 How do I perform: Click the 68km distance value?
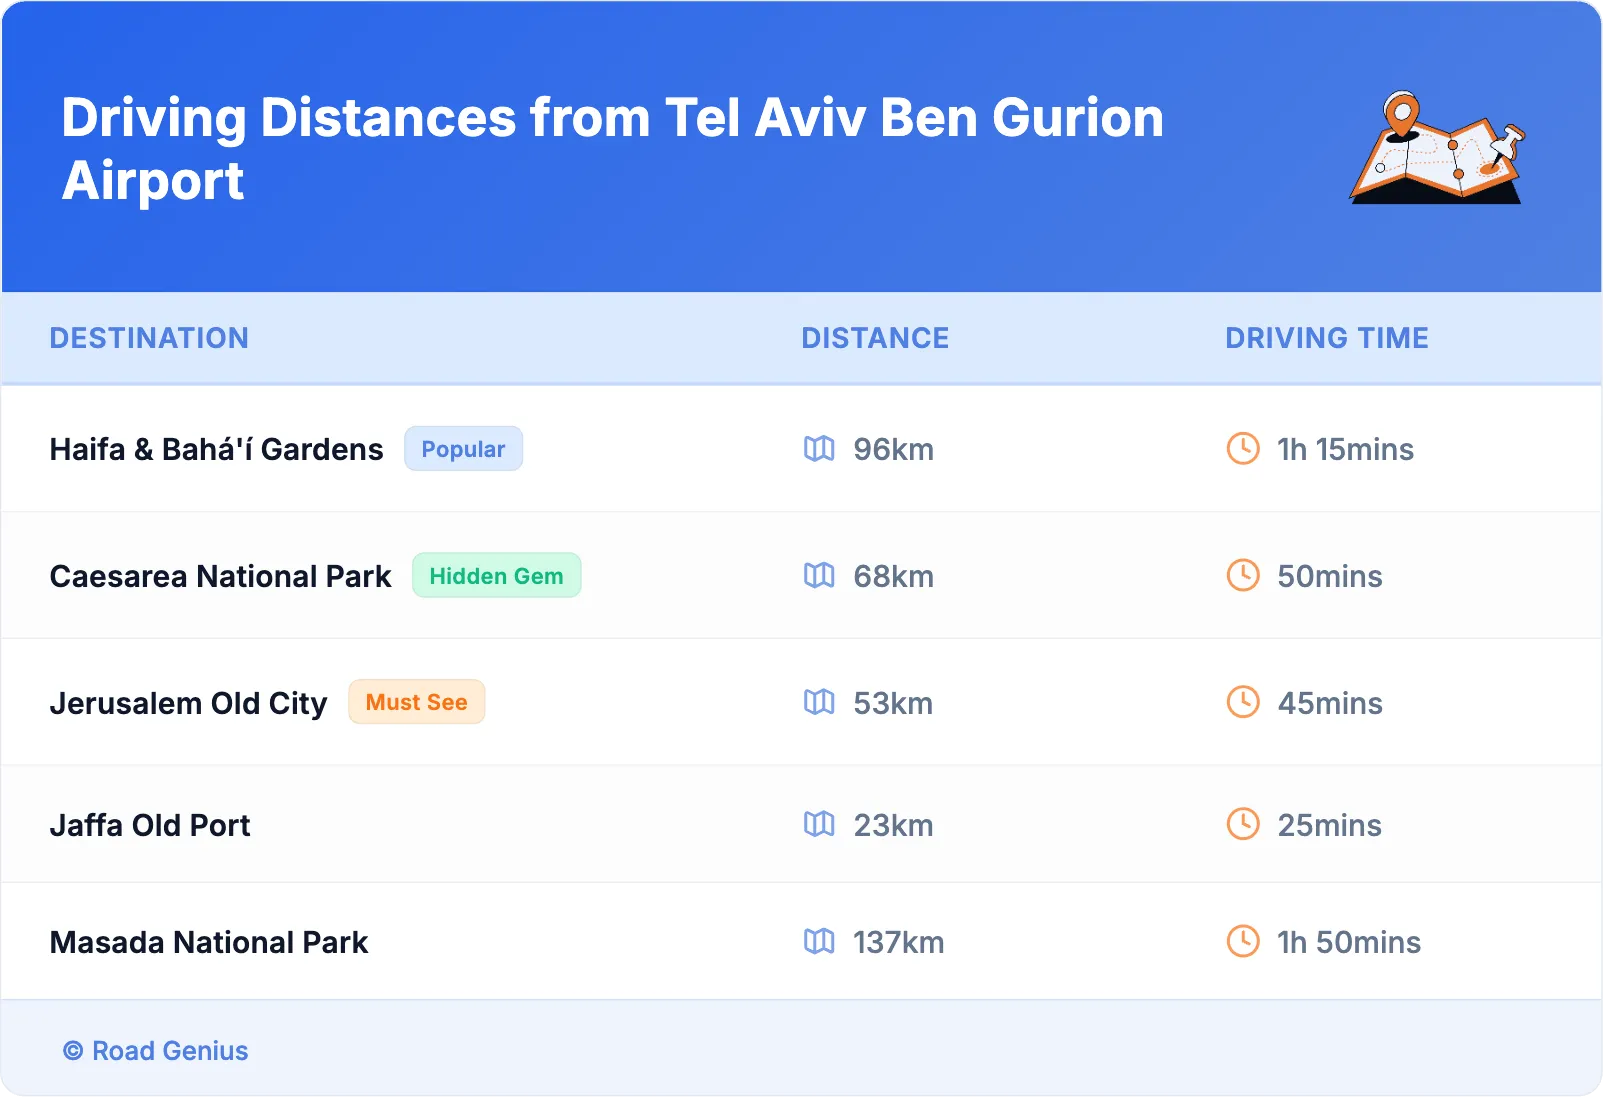pyautogui.click(x=893, y=577)
